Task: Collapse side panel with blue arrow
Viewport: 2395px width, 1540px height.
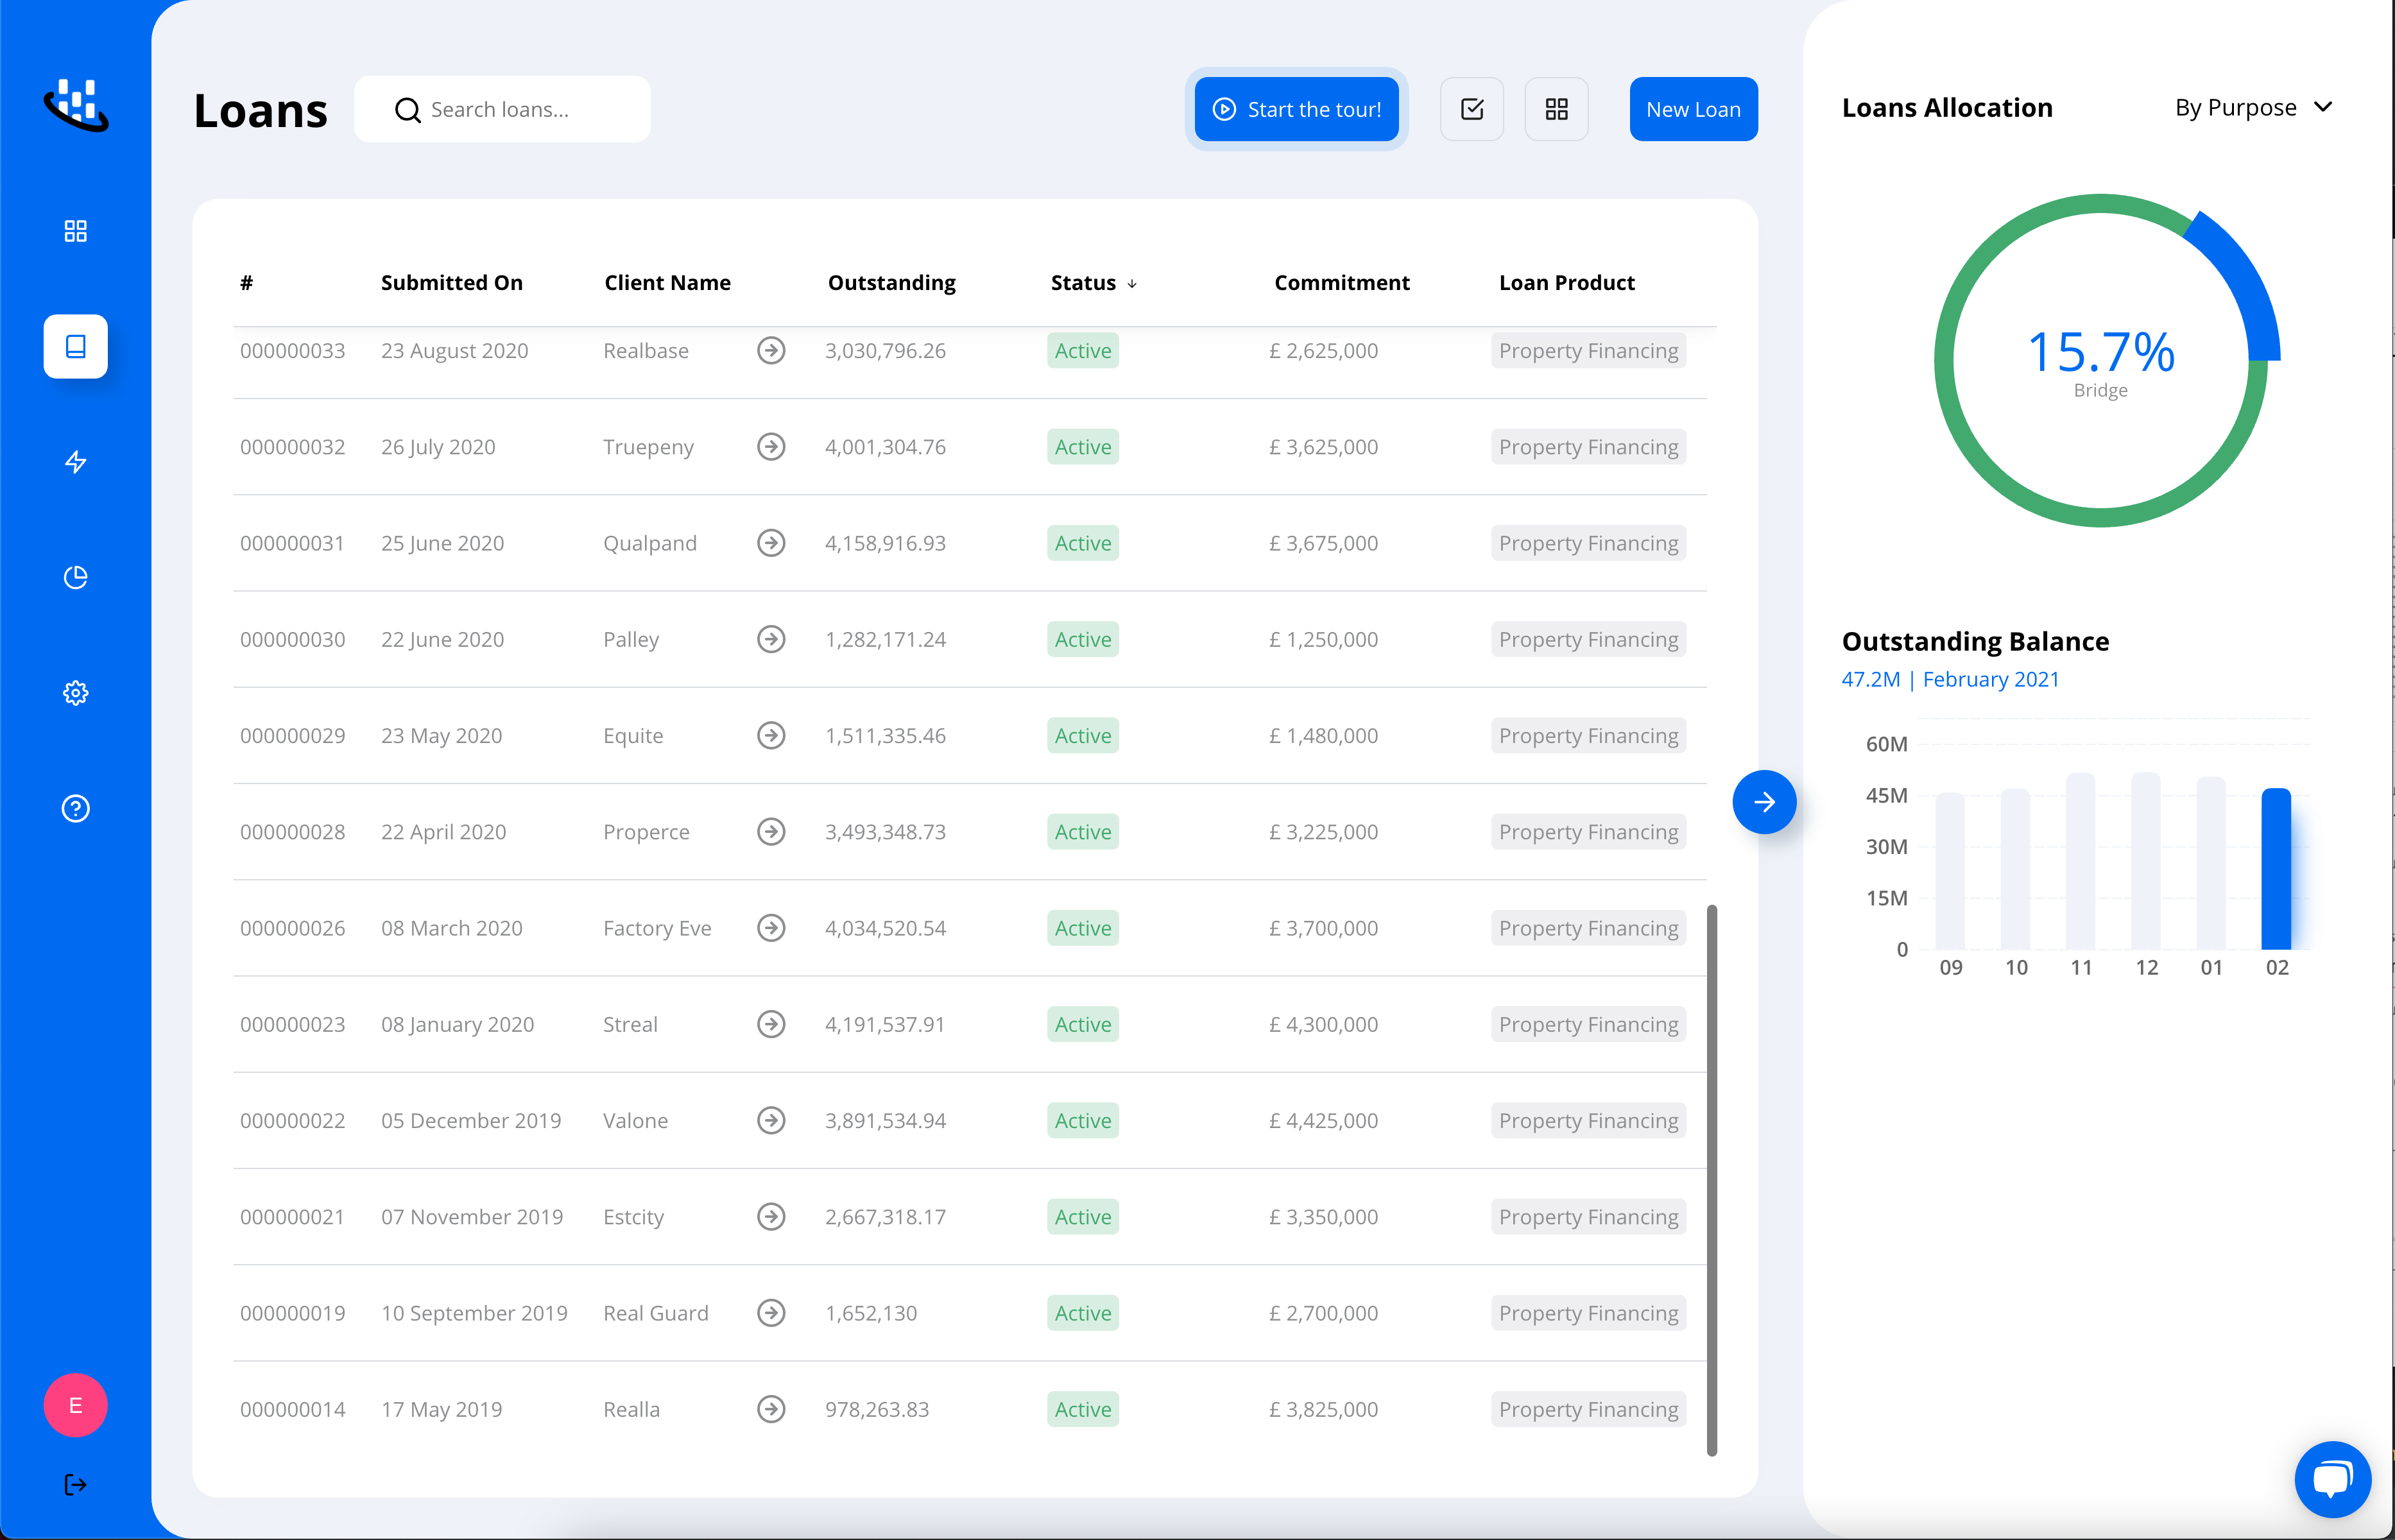Action: point(1764,802)
